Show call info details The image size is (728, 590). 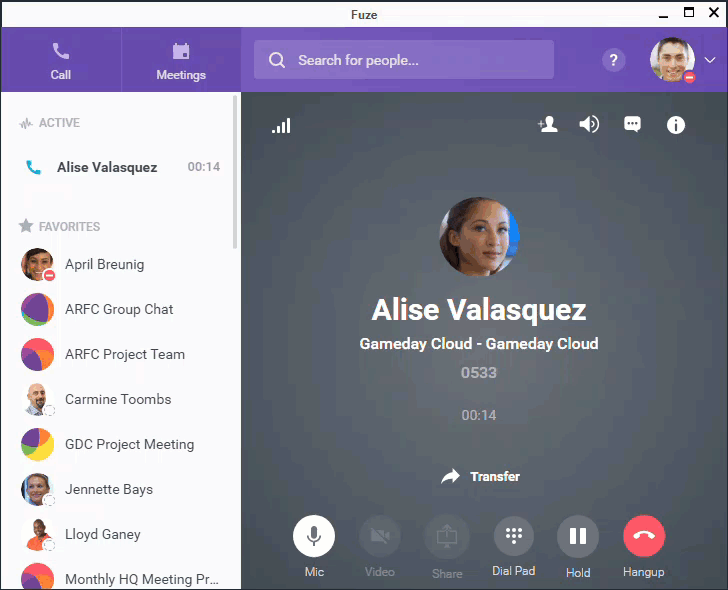tap(676, 125)
